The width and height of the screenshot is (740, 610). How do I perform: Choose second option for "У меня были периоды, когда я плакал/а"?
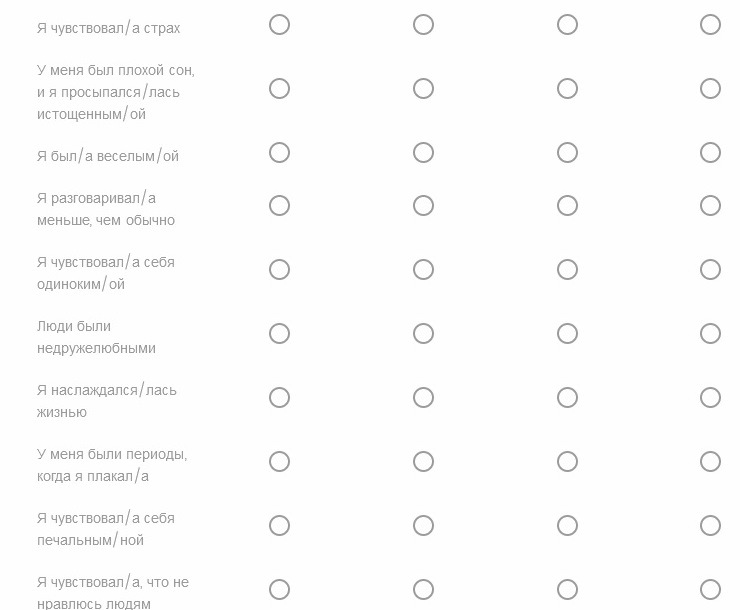coord(424,462)
